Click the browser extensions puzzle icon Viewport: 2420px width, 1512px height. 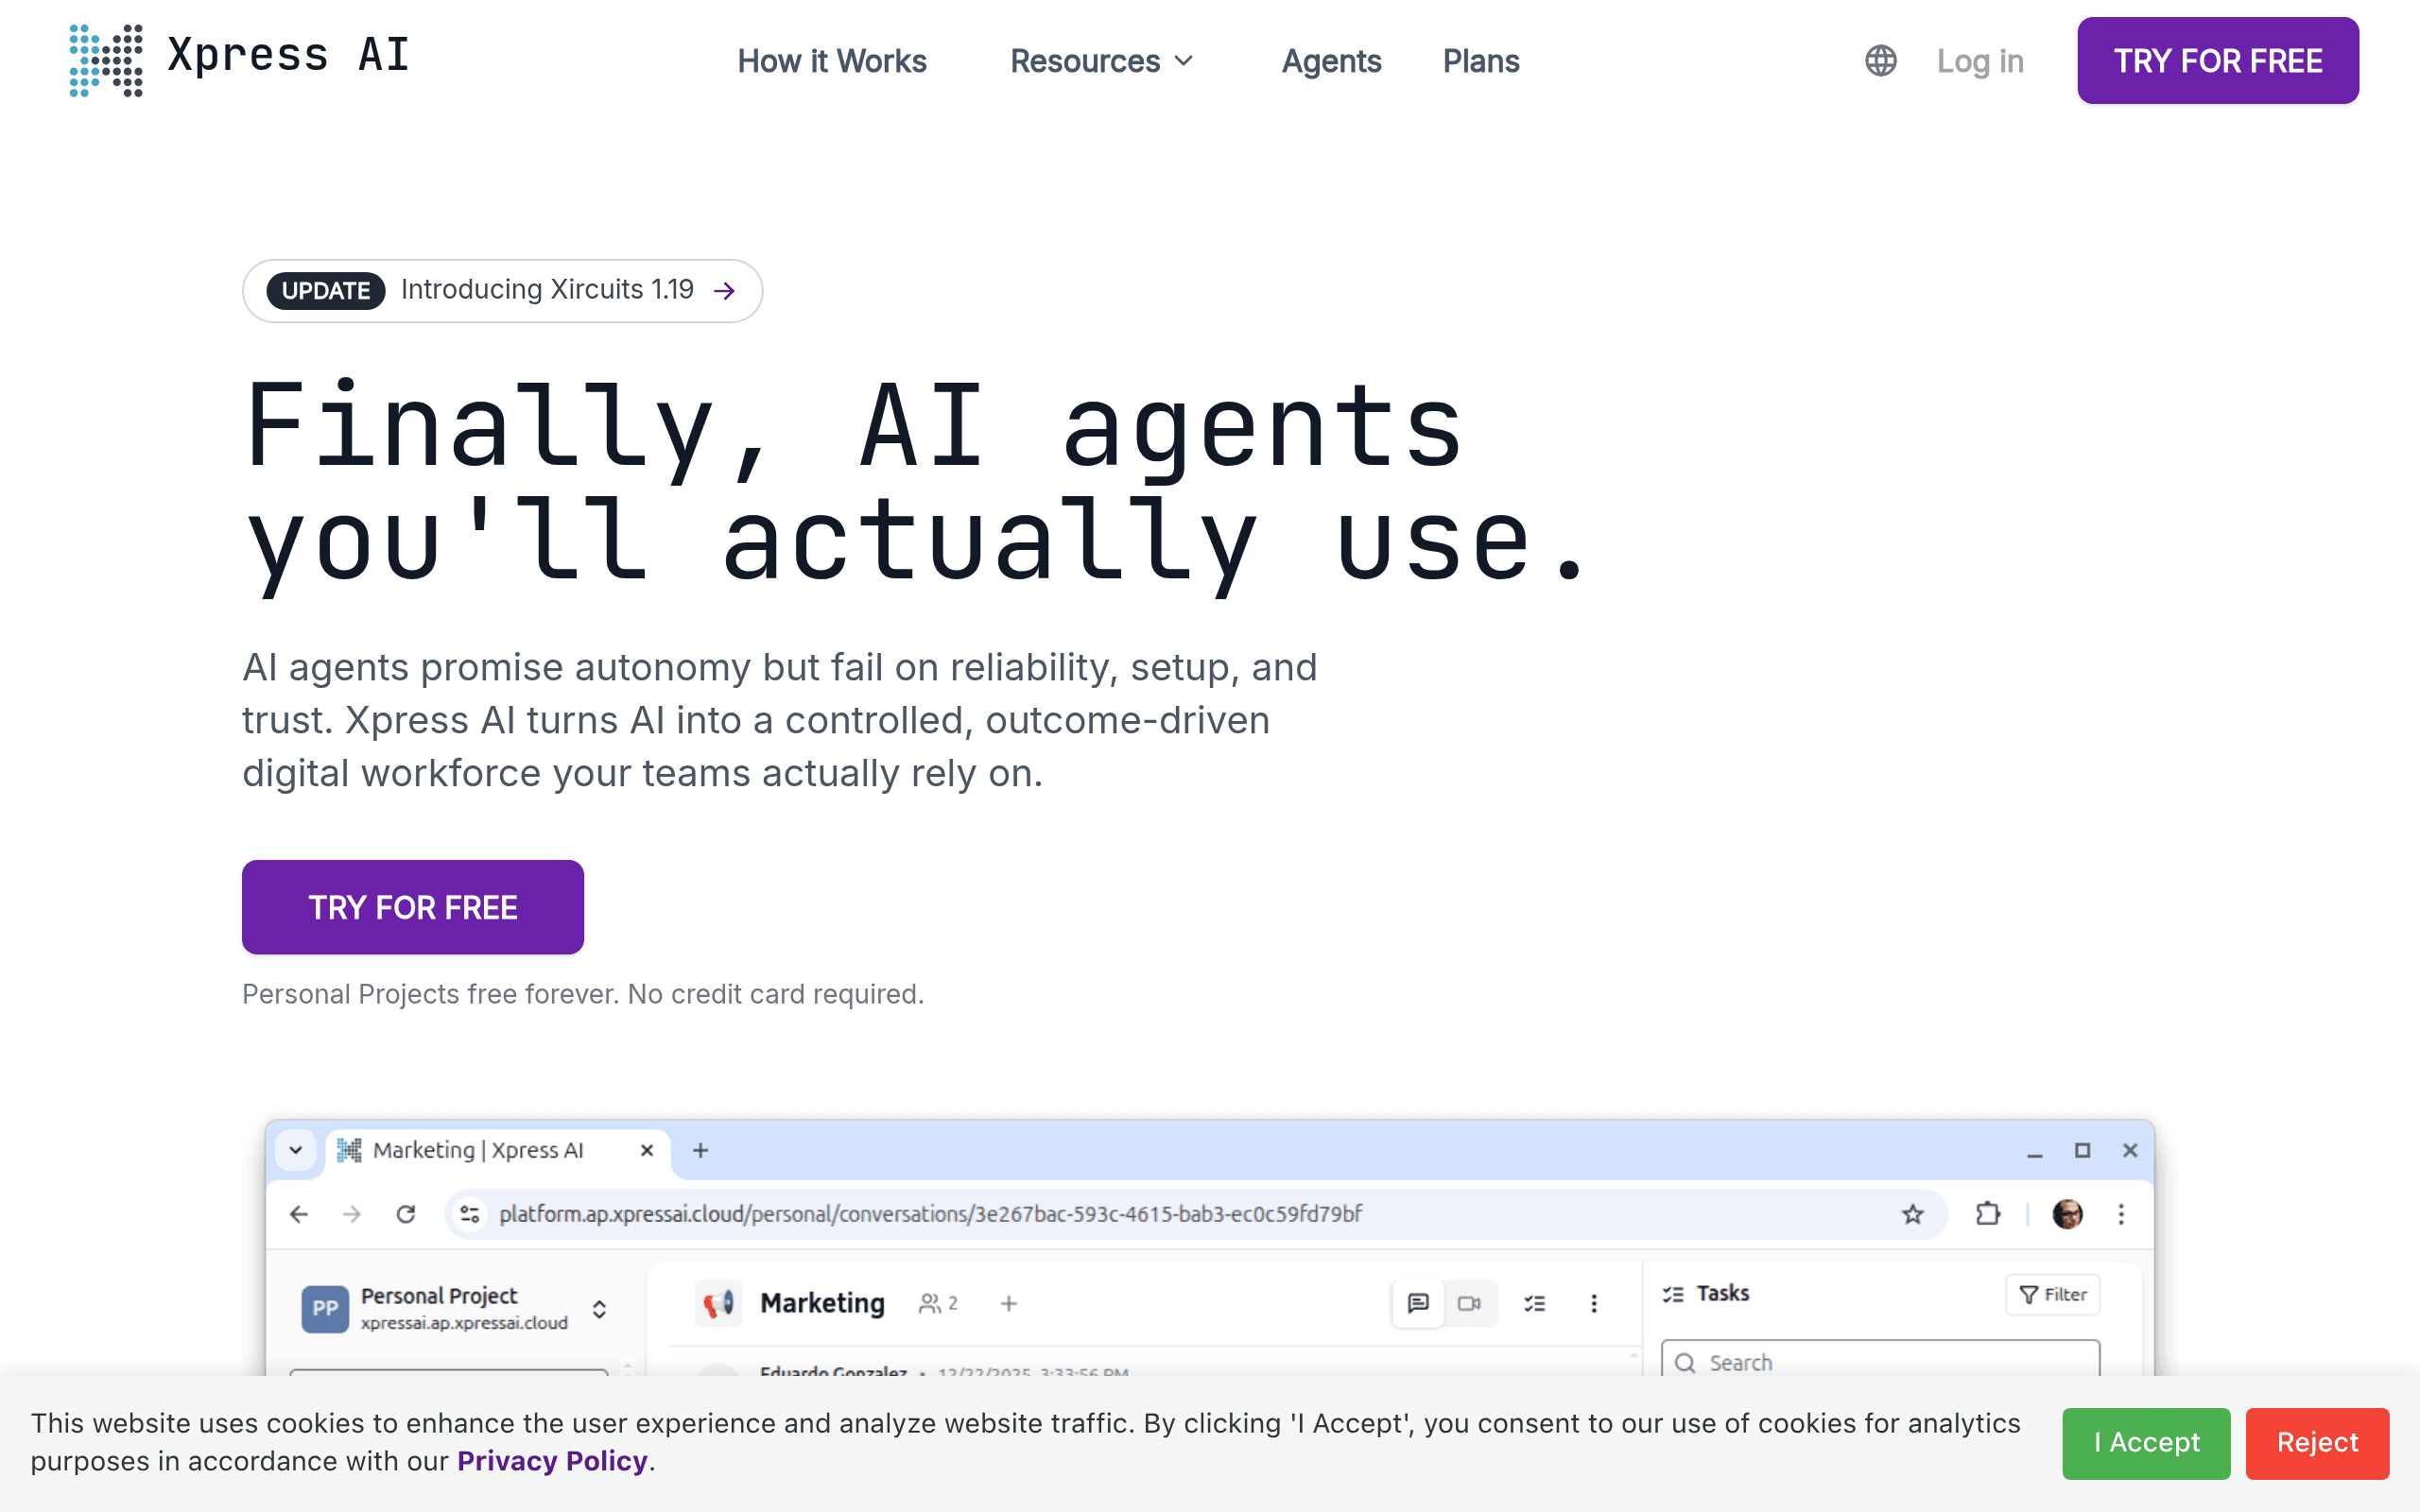[1988, 1214]
